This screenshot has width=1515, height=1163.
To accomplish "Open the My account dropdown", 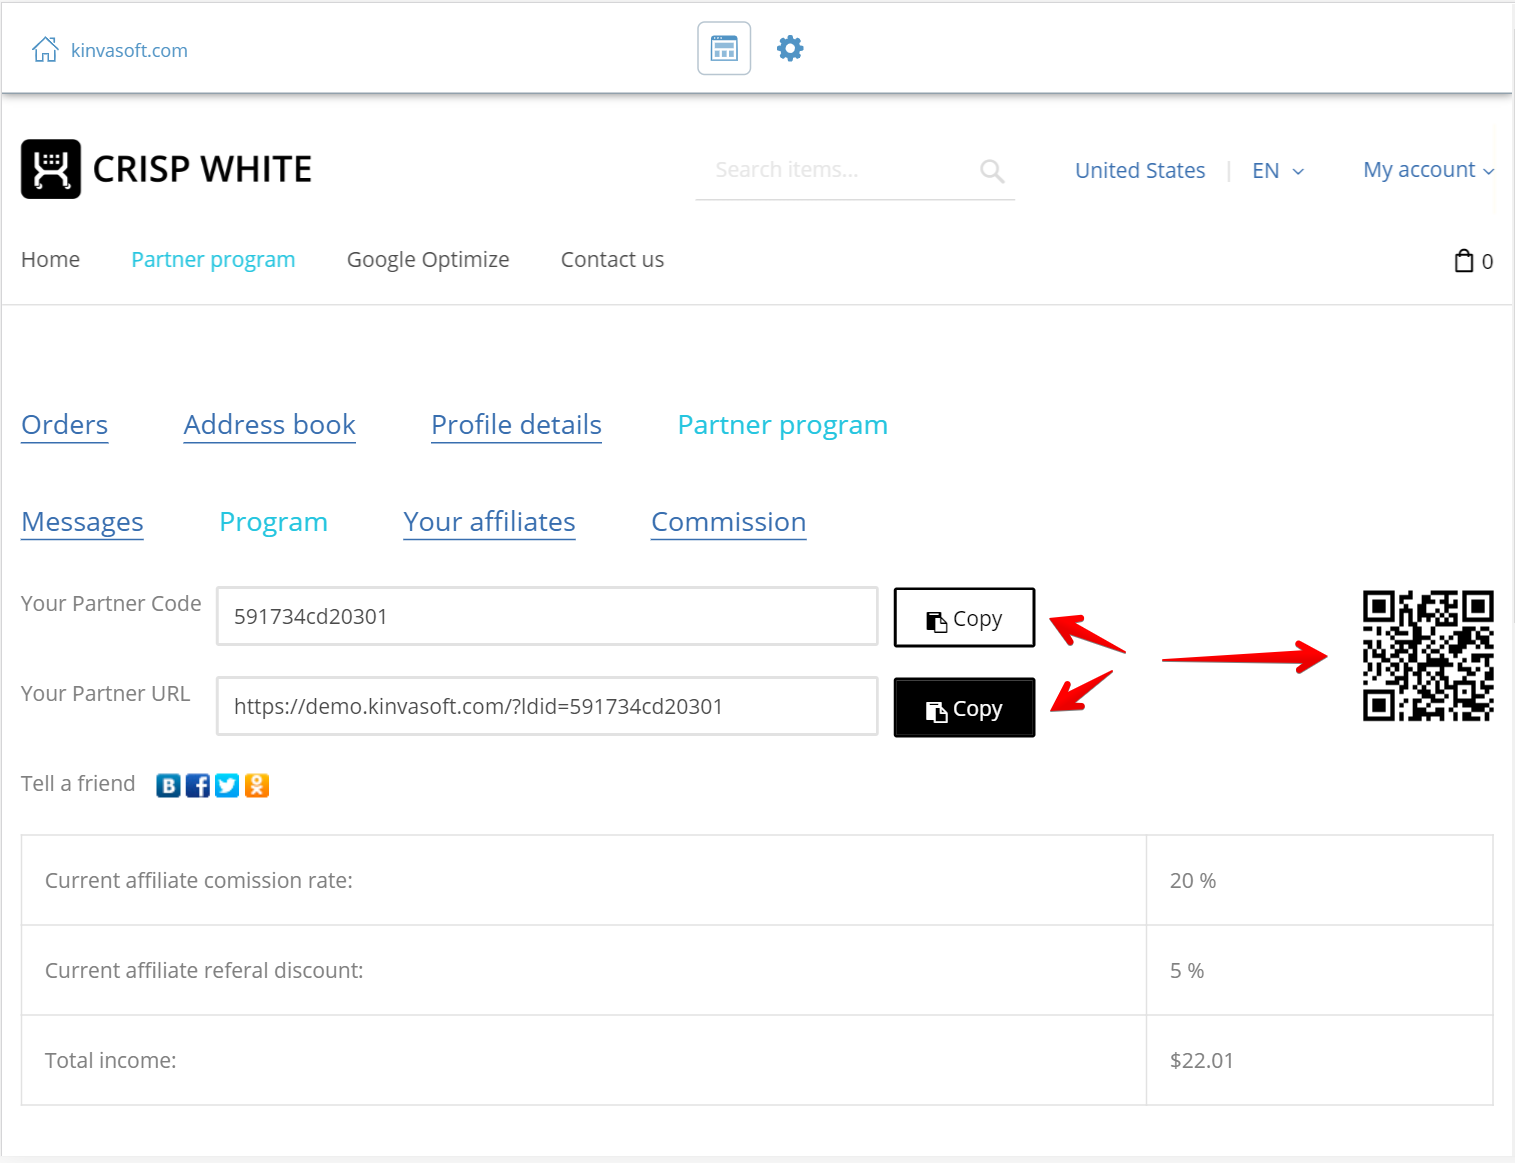I will pos(1427,170).
